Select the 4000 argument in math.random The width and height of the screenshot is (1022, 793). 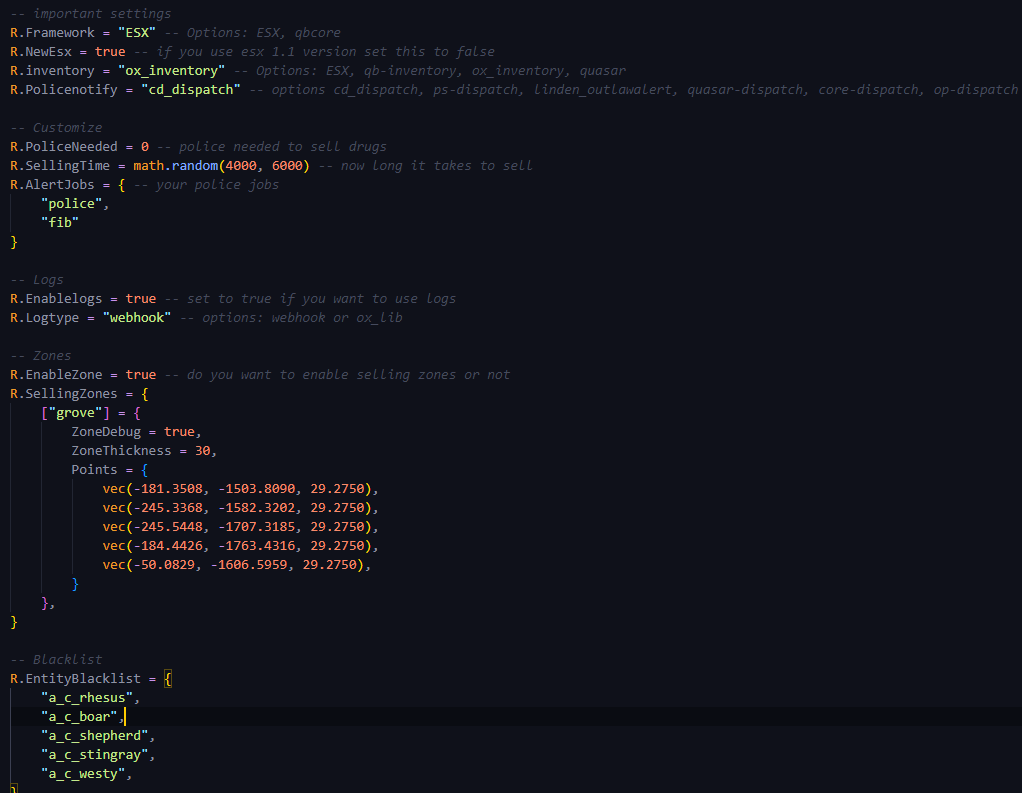[241, 166]
